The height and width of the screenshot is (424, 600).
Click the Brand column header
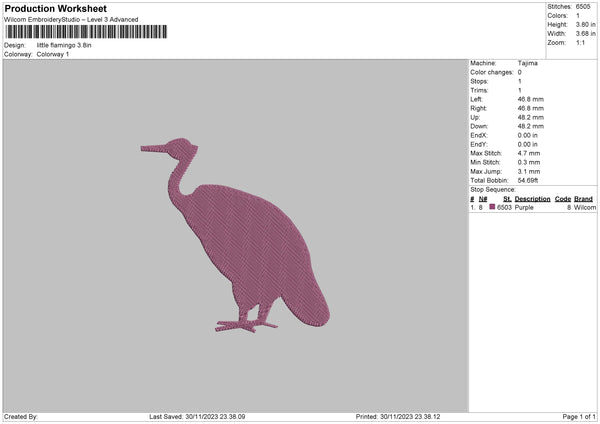[x=584, y=198]
